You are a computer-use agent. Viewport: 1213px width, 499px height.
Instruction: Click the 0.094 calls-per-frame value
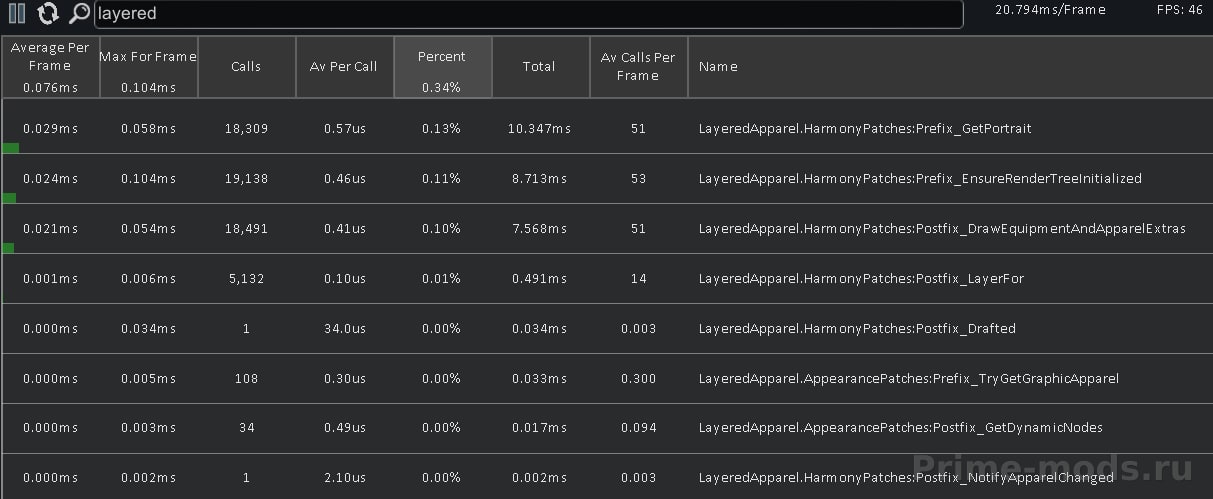click(638, 429)
